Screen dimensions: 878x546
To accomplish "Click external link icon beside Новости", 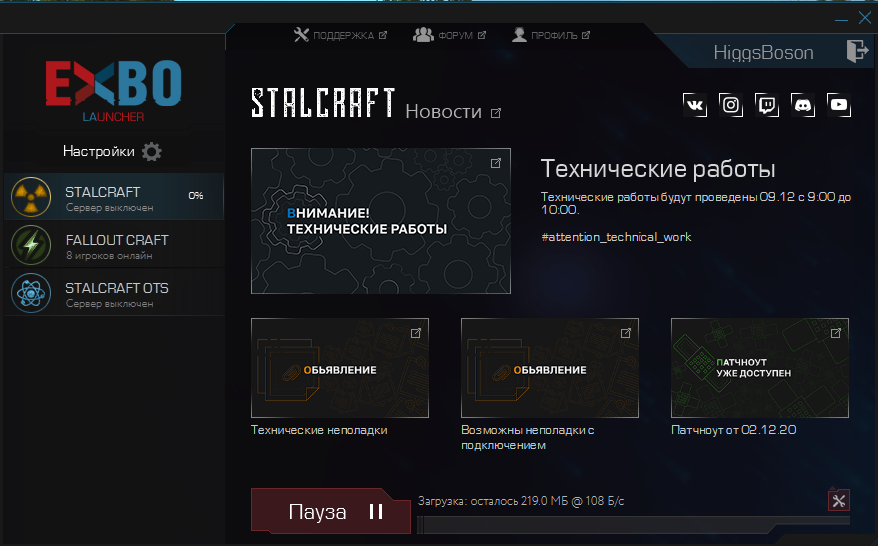I will click(496, 113).
